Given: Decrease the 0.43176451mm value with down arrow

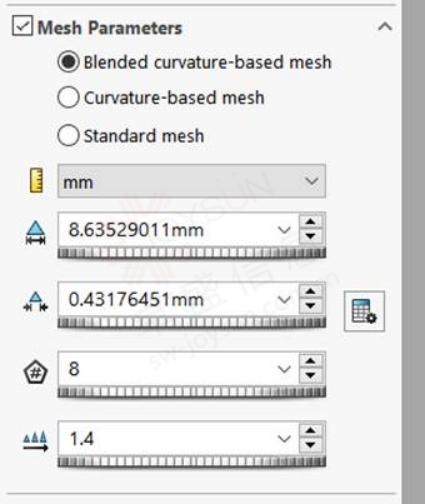Looking at the screenshot, I should (x=311, y=306).
